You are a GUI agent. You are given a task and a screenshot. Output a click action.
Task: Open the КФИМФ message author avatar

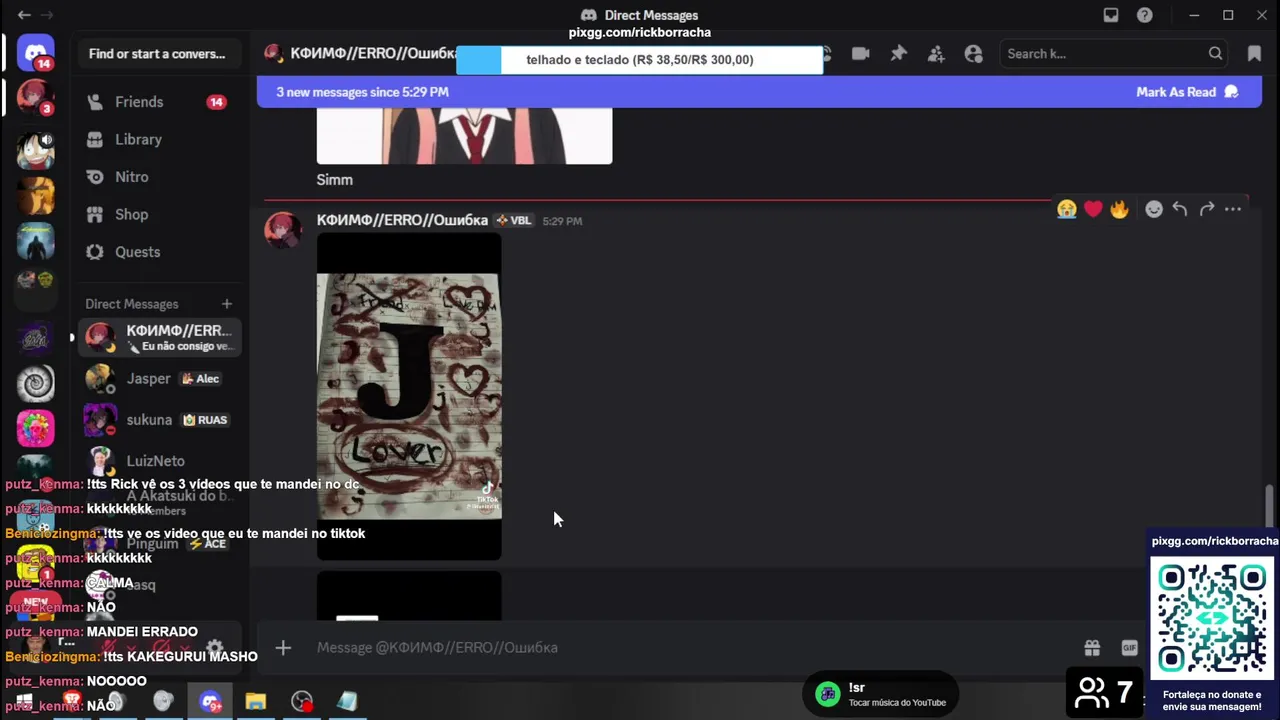(283, 230)
